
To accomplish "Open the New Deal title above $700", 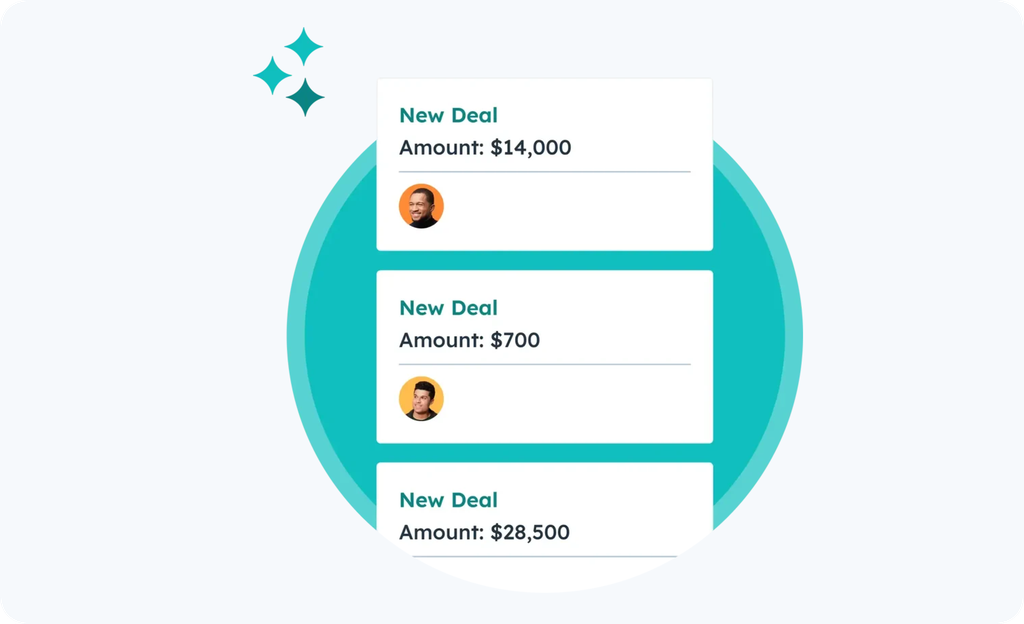I will pyautogui.click(x=448, y=308).
